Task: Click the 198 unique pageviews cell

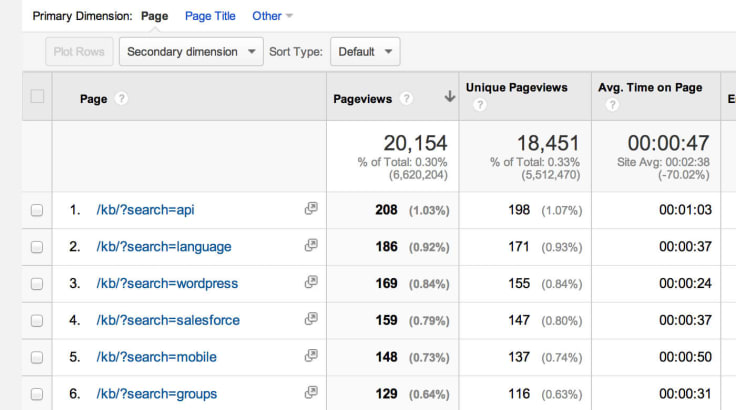Action: tap(519, 210)
